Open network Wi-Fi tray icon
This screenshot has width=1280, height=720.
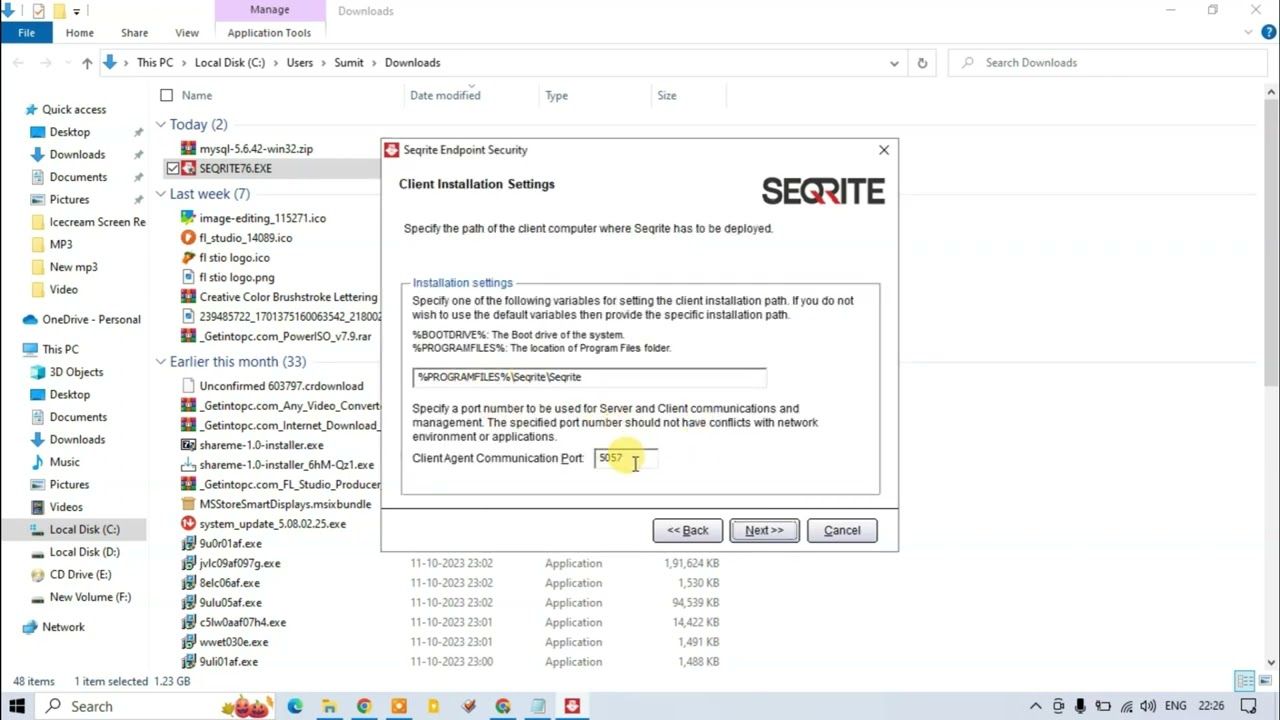(1126, 706)
